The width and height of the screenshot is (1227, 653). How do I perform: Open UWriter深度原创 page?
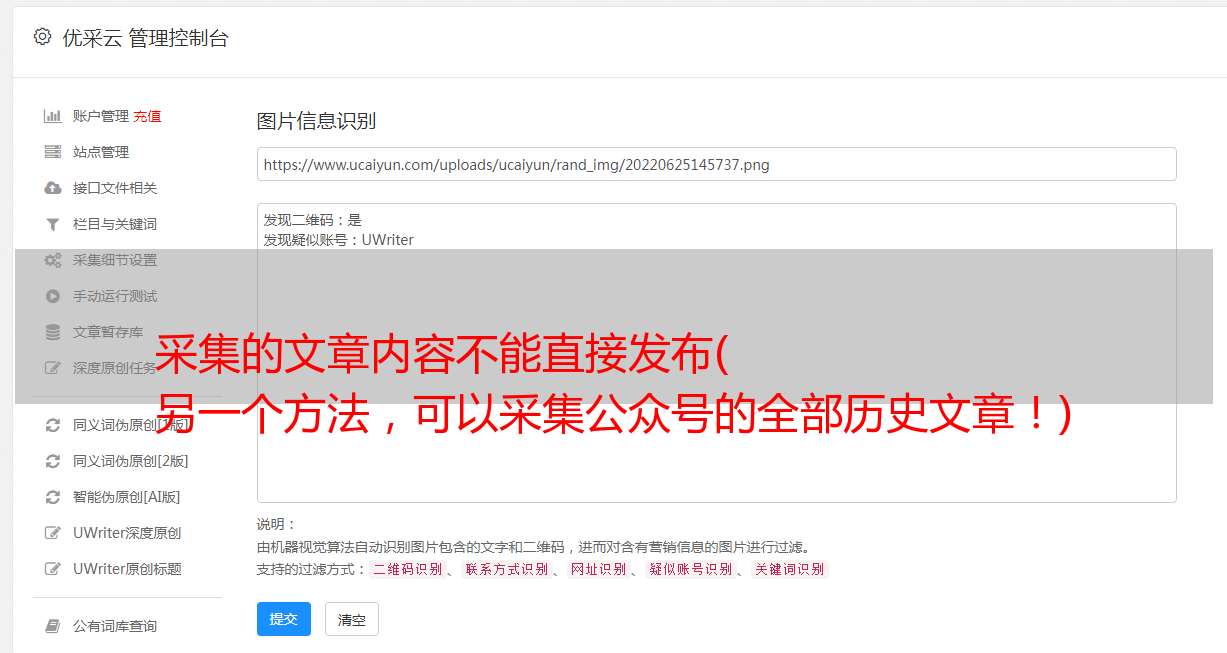point(127,533)
